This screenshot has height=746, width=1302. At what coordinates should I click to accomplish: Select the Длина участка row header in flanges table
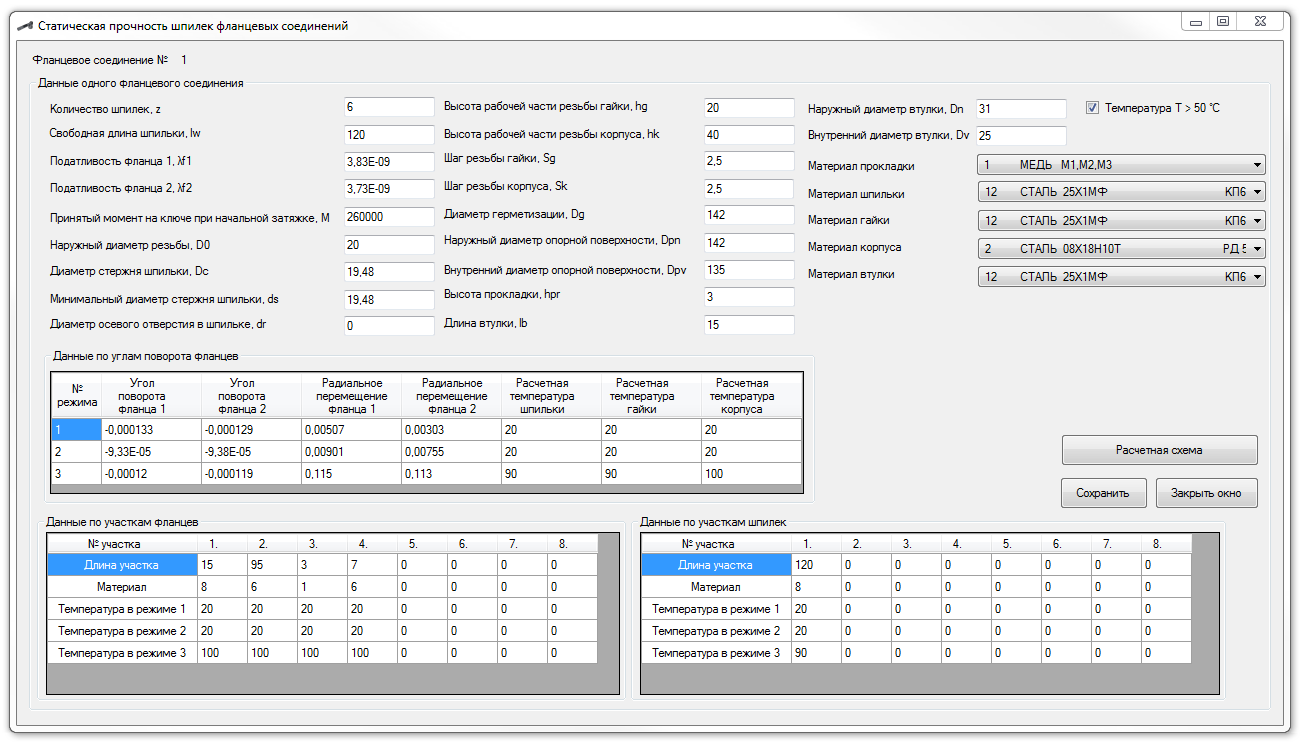(x=122, y=565)
